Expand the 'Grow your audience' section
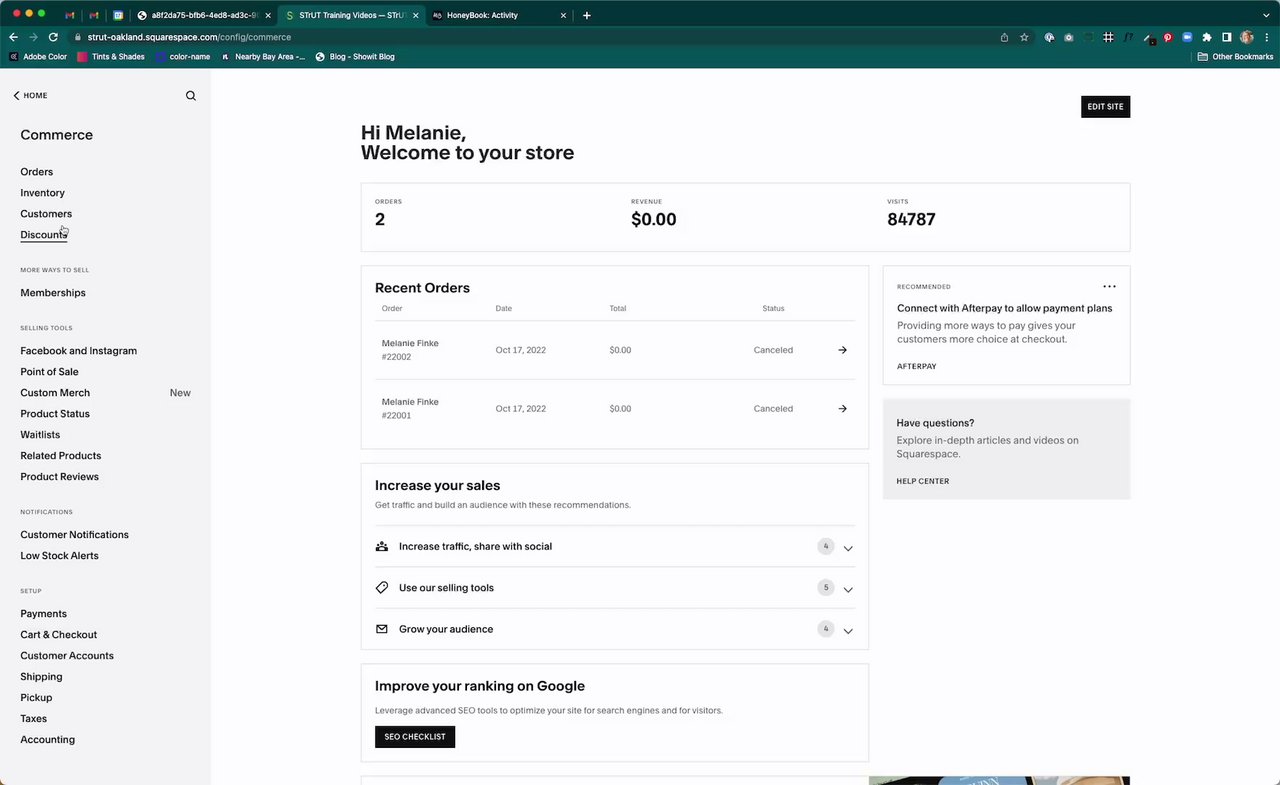 coord(848,630)
